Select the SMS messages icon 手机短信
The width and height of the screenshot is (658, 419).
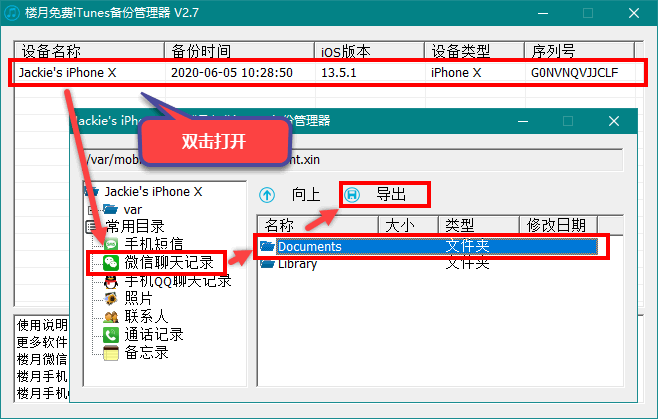(111, 244)
